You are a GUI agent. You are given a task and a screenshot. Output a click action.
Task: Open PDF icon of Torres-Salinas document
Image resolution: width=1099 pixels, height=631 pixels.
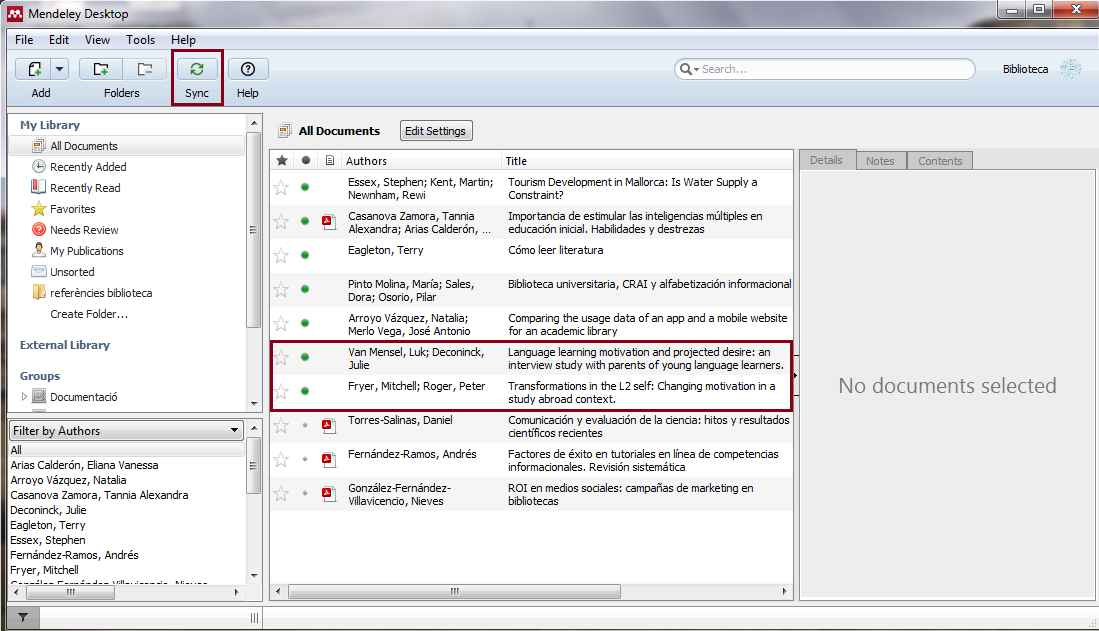(328, 425)
